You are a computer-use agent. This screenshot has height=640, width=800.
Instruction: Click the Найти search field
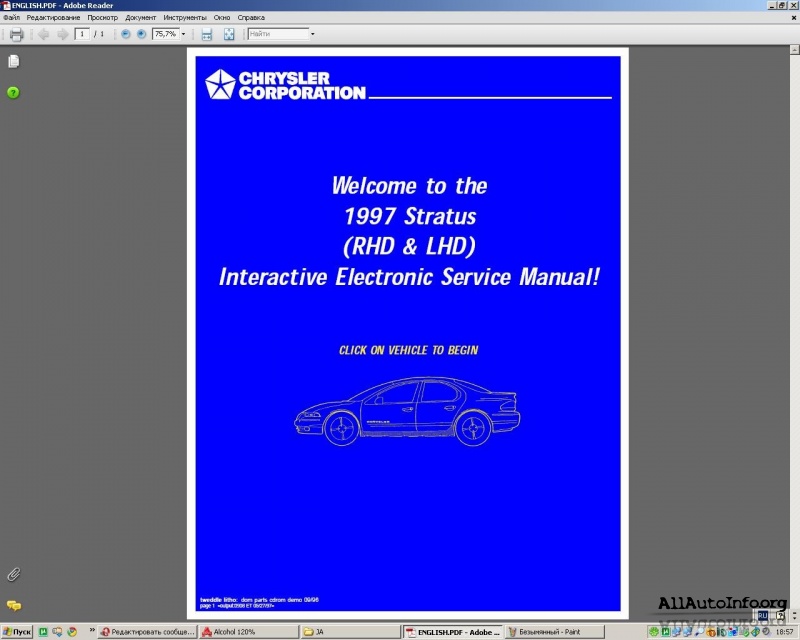coord(278,34)
